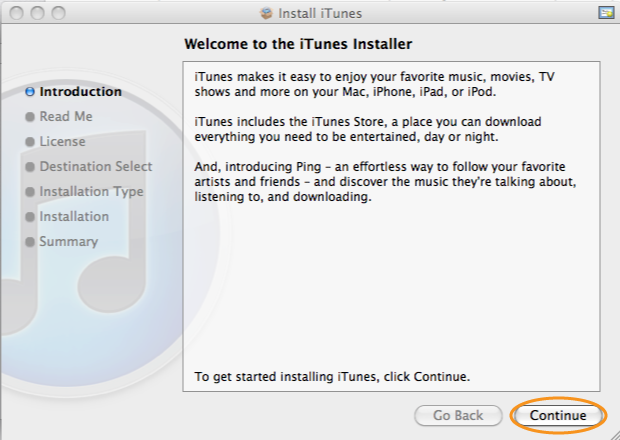Click the Go Back button
The image size is (620, 440).
[458, 415]
